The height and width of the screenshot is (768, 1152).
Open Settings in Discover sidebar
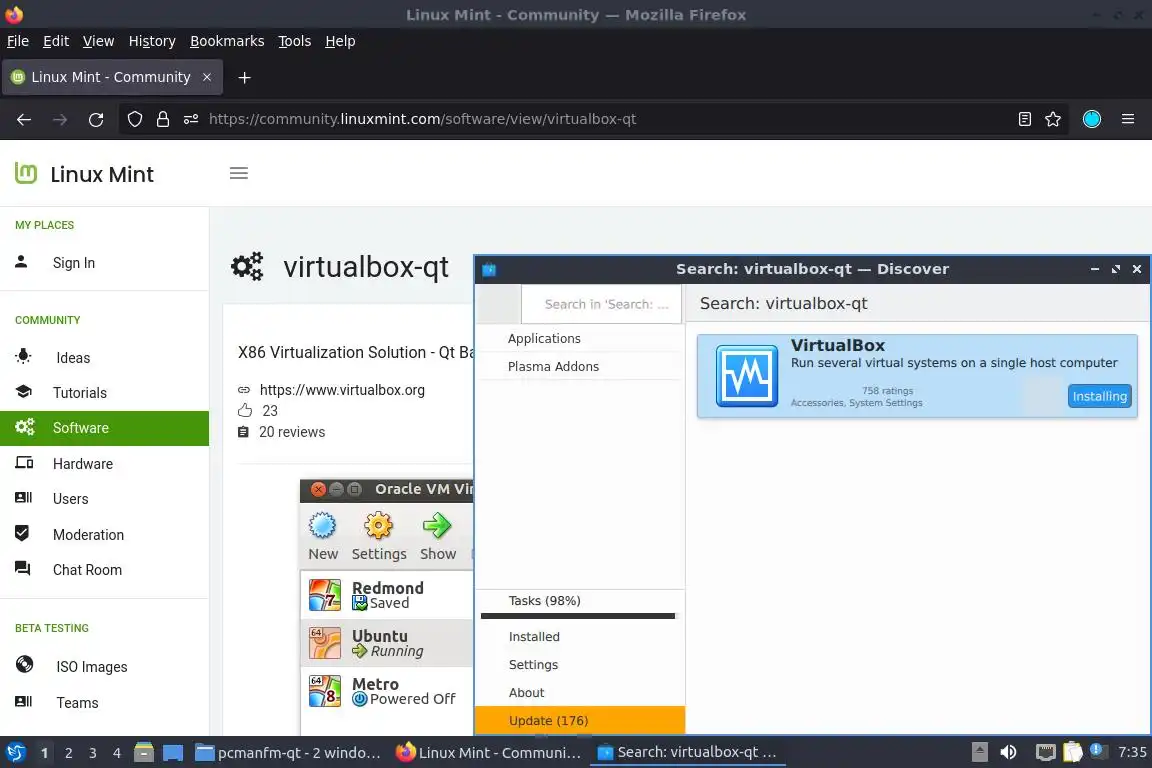pos(579,664)
